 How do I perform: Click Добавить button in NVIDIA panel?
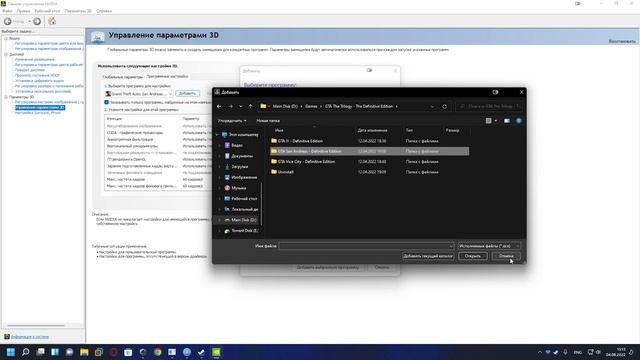(188, 94)
